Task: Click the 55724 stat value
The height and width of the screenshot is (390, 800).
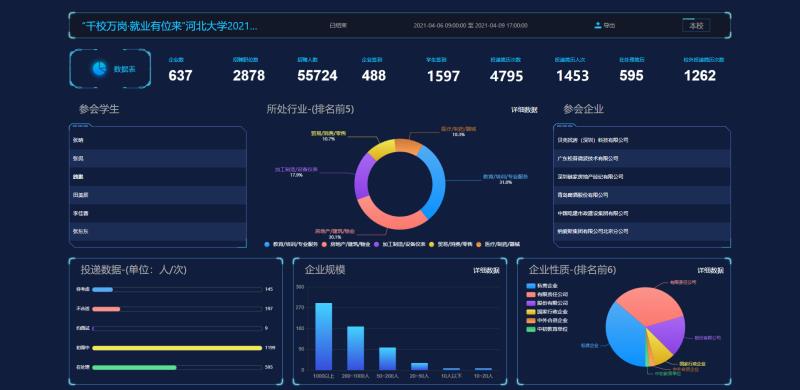Action: click(317, 76)
